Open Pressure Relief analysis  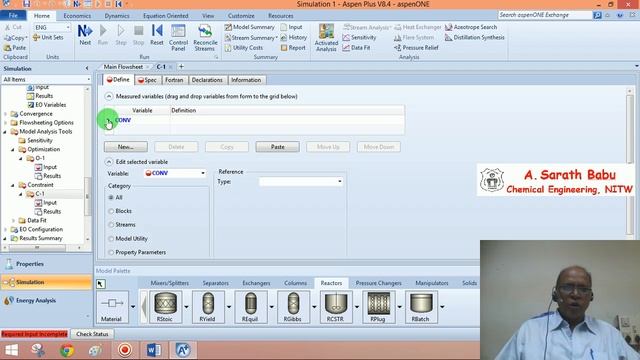tap(416, 48)
